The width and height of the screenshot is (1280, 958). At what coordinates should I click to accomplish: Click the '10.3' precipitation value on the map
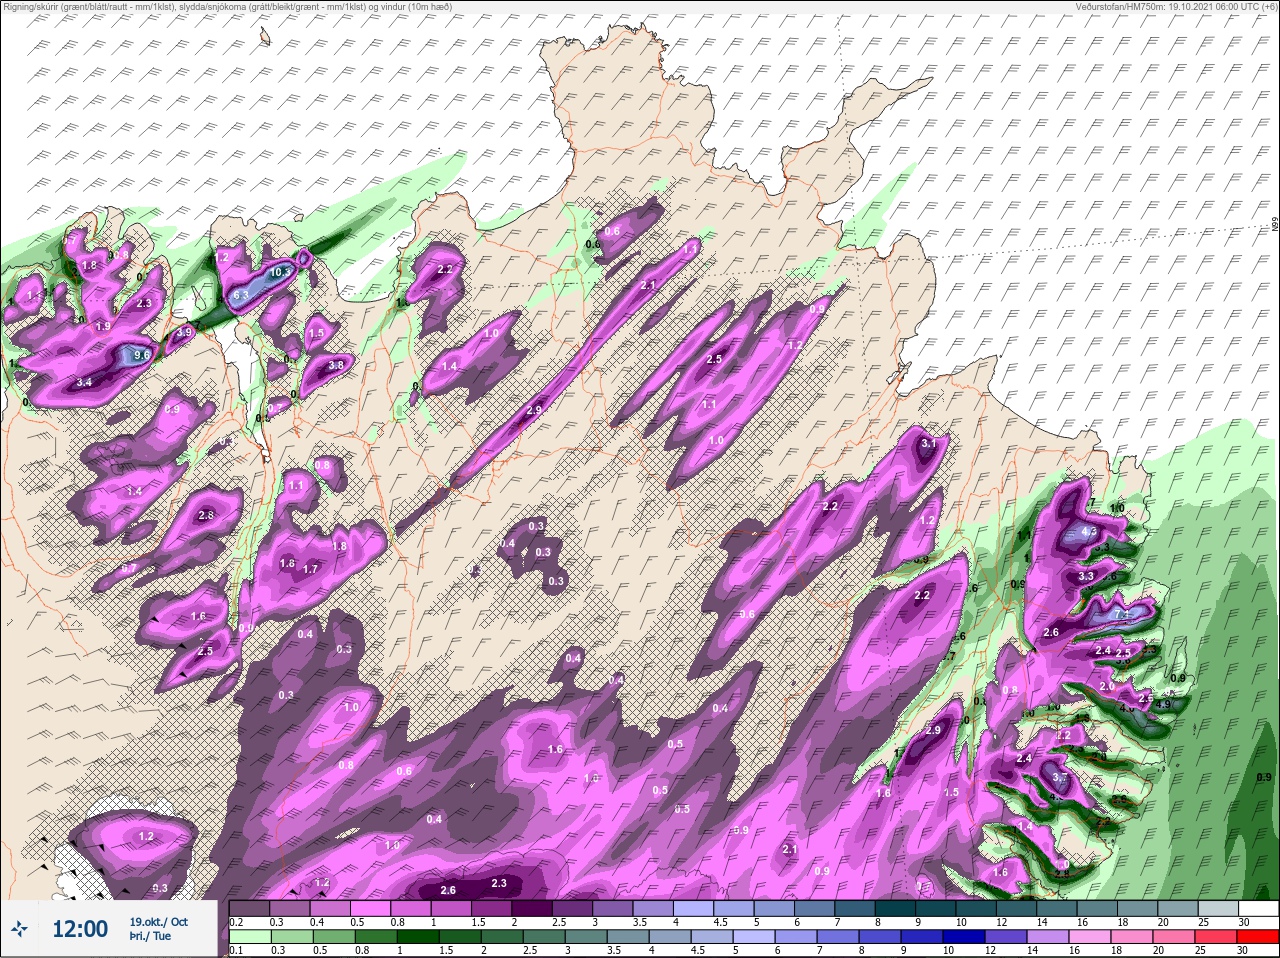click(281, 271)
